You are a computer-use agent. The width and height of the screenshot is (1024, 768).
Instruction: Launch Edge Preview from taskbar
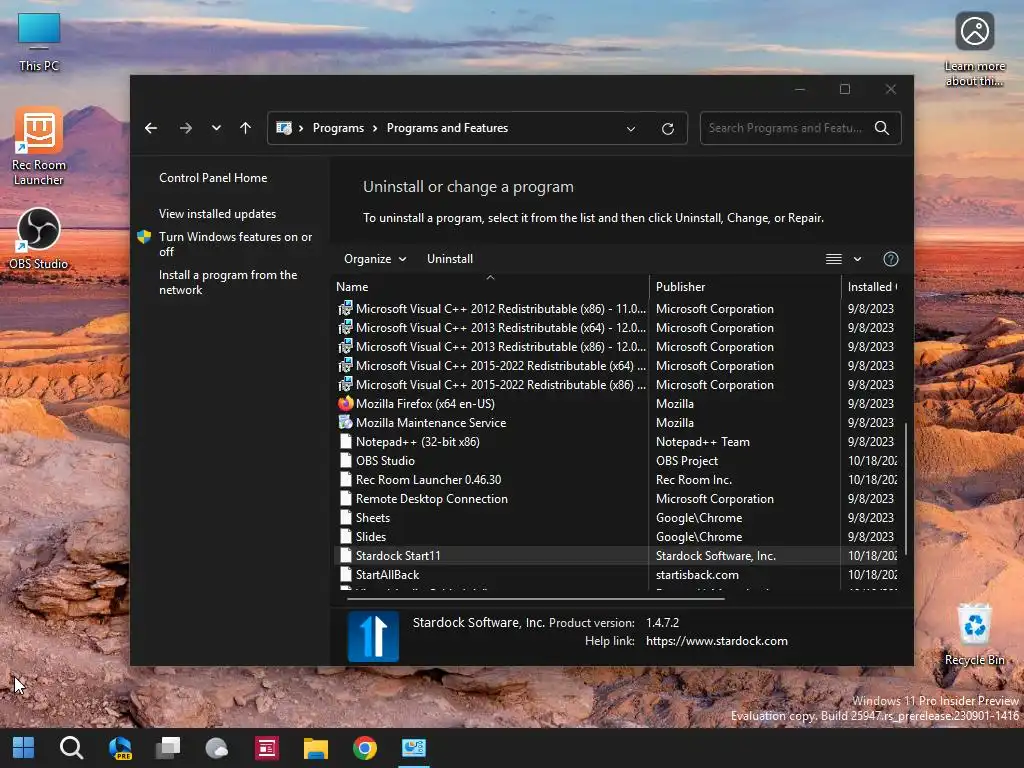click(120, 748)
